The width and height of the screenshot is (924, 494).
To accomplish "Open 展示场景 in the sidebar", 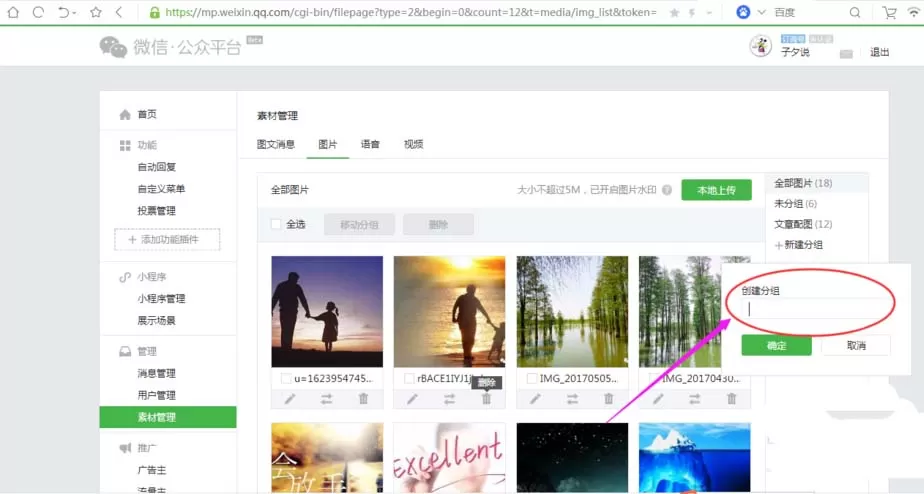I will (156, 320).
